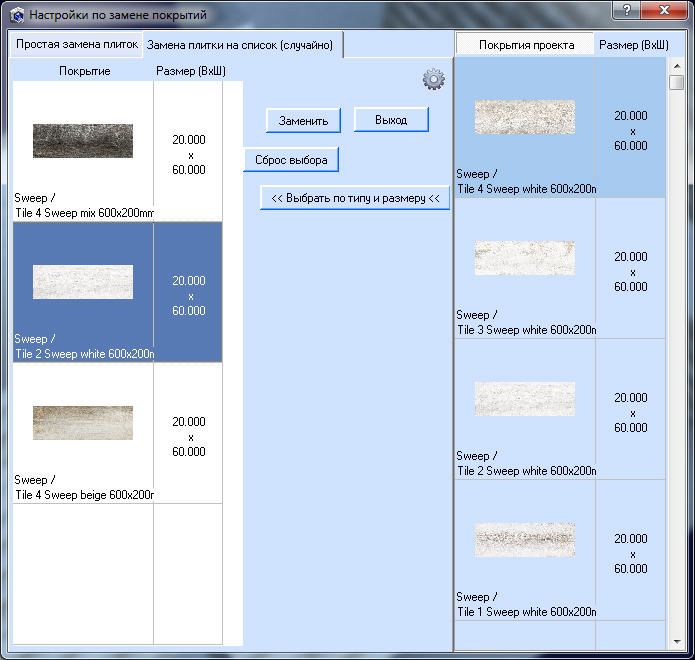Click '<< Выбрать по типу и размеру <<' button
Screen dimensions: 695x660
[355, 198]
